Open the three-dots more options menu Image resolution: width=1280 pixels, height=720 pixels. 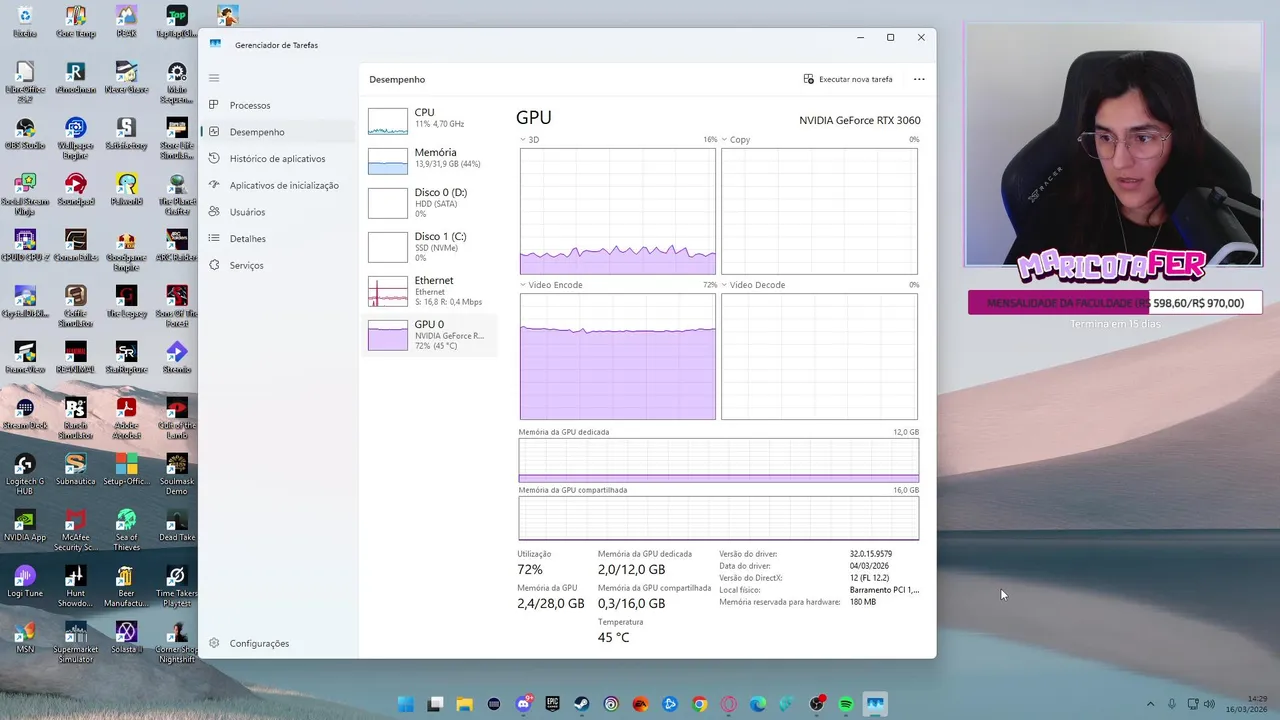919,79
